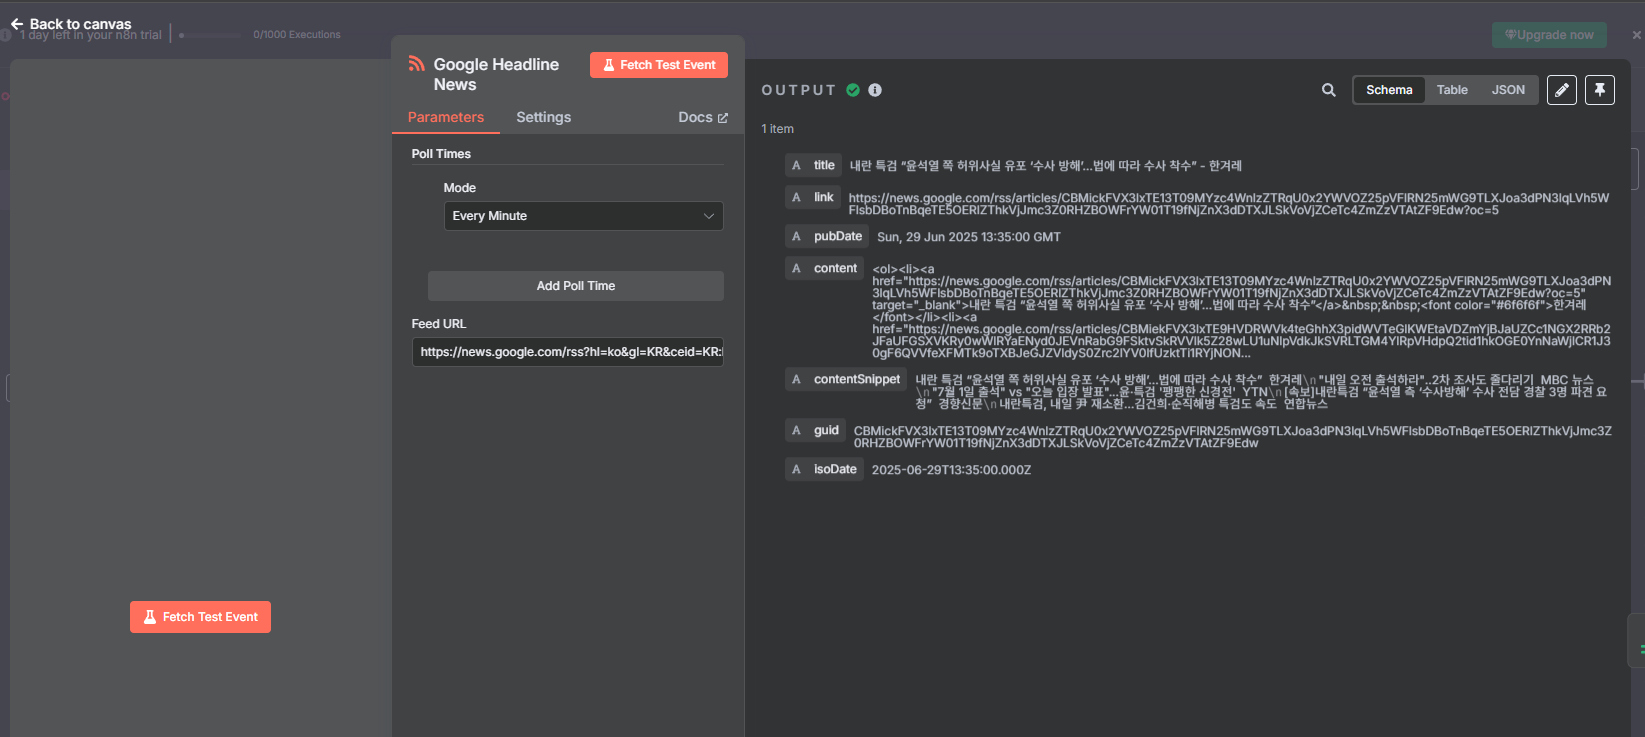This screenshot has width=1645, height=737.
Task: Switch to the Parameters tab
Action: click(446, 117)
